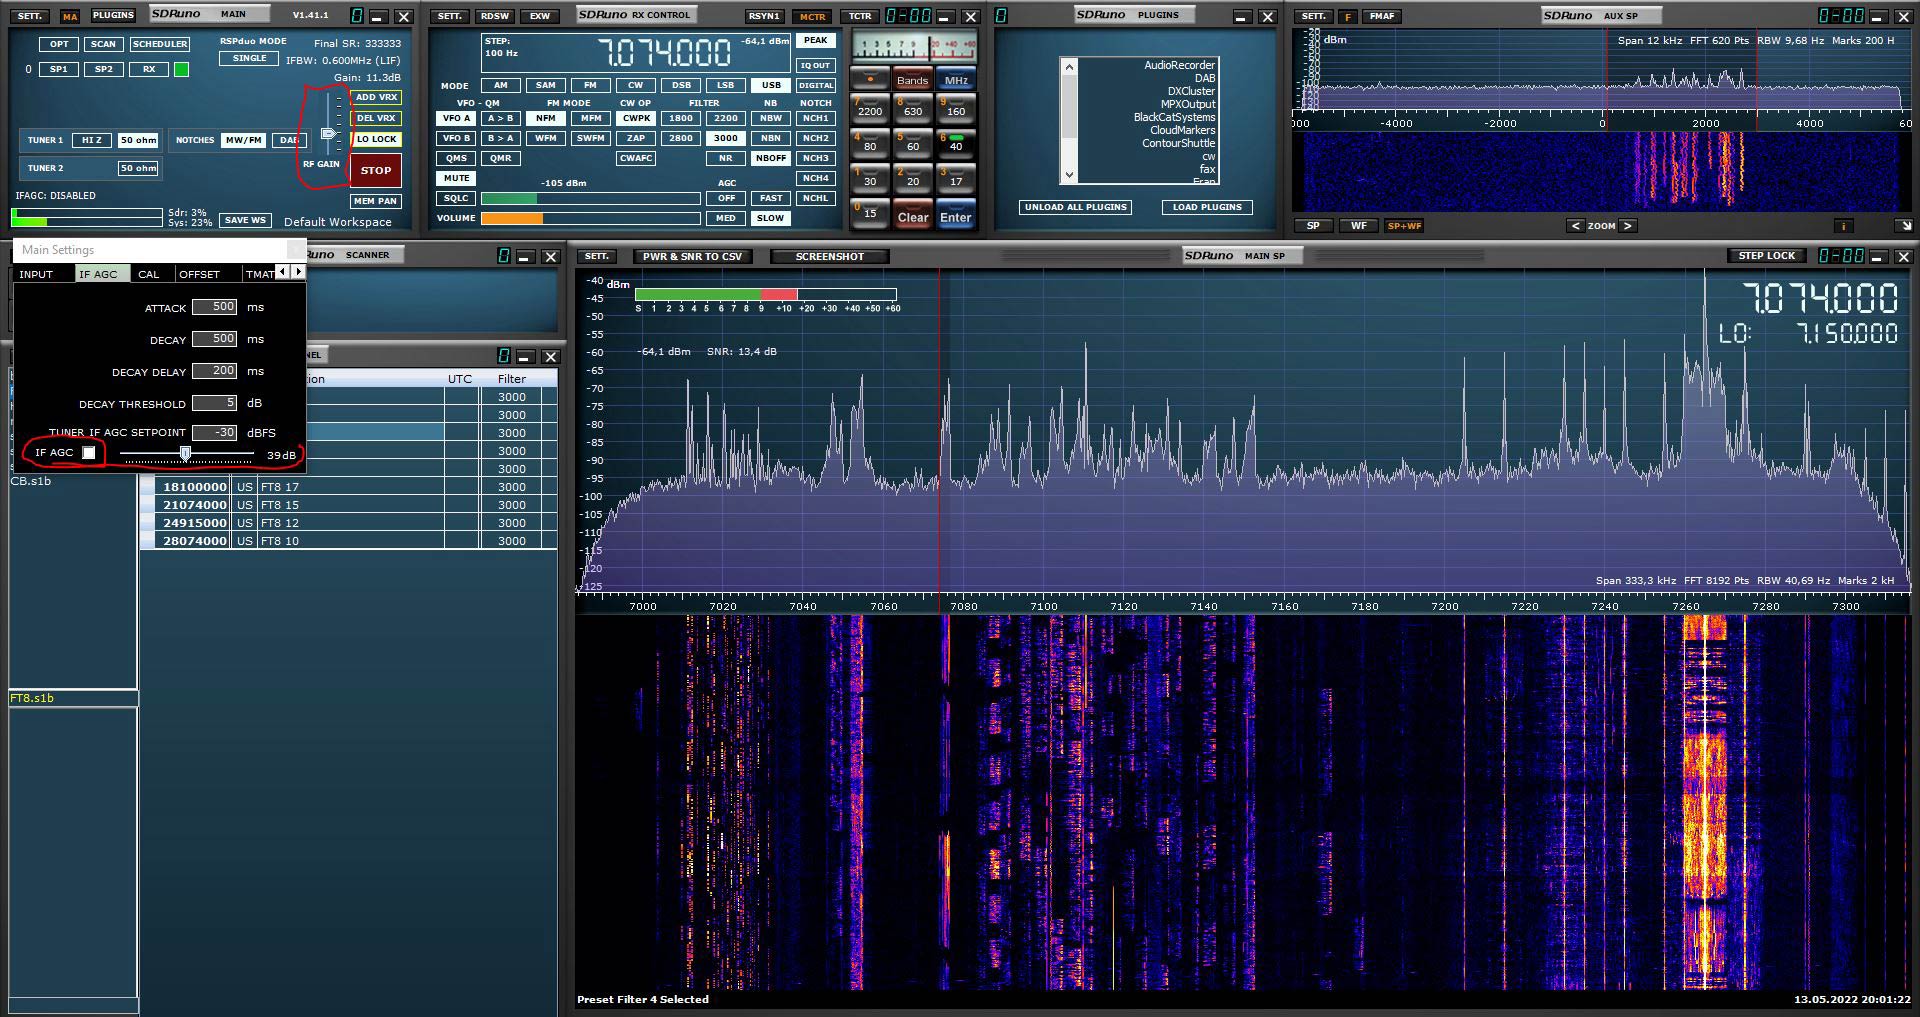Image resolution: width=1920 pixels, height=1017 pixels.
Task: Click the MHz keypad button
Action: [x=956, y=80]
